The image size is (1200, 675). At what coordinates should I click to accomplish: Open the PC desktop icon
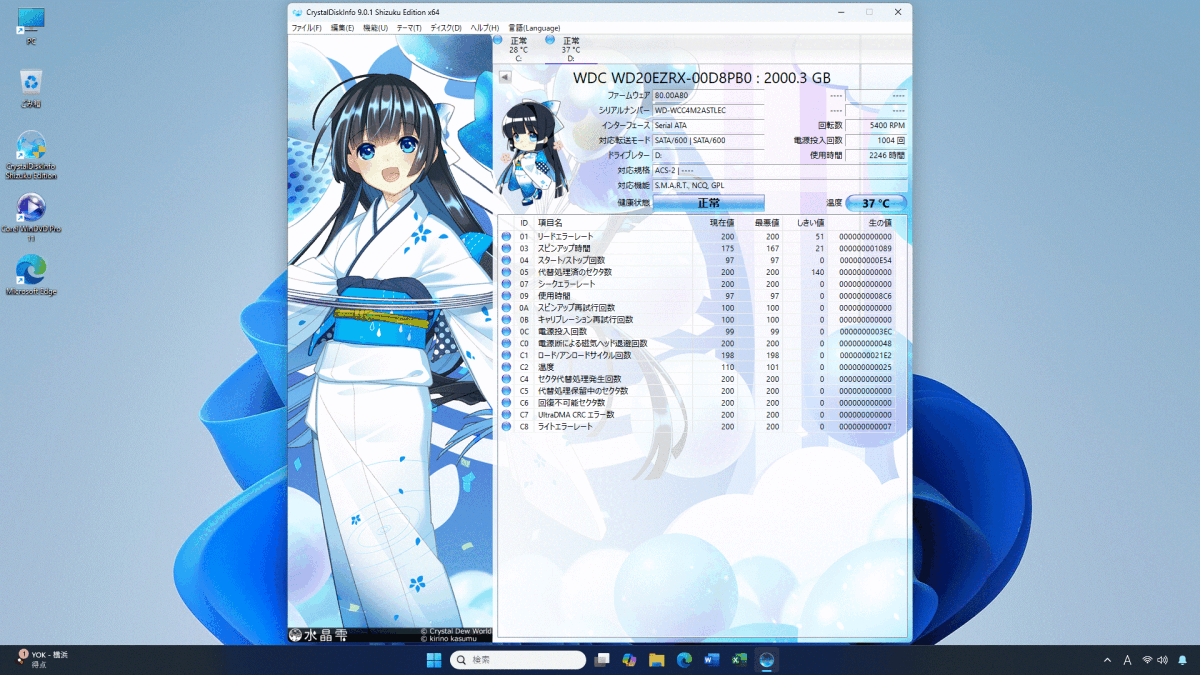(x=31, y=24)
